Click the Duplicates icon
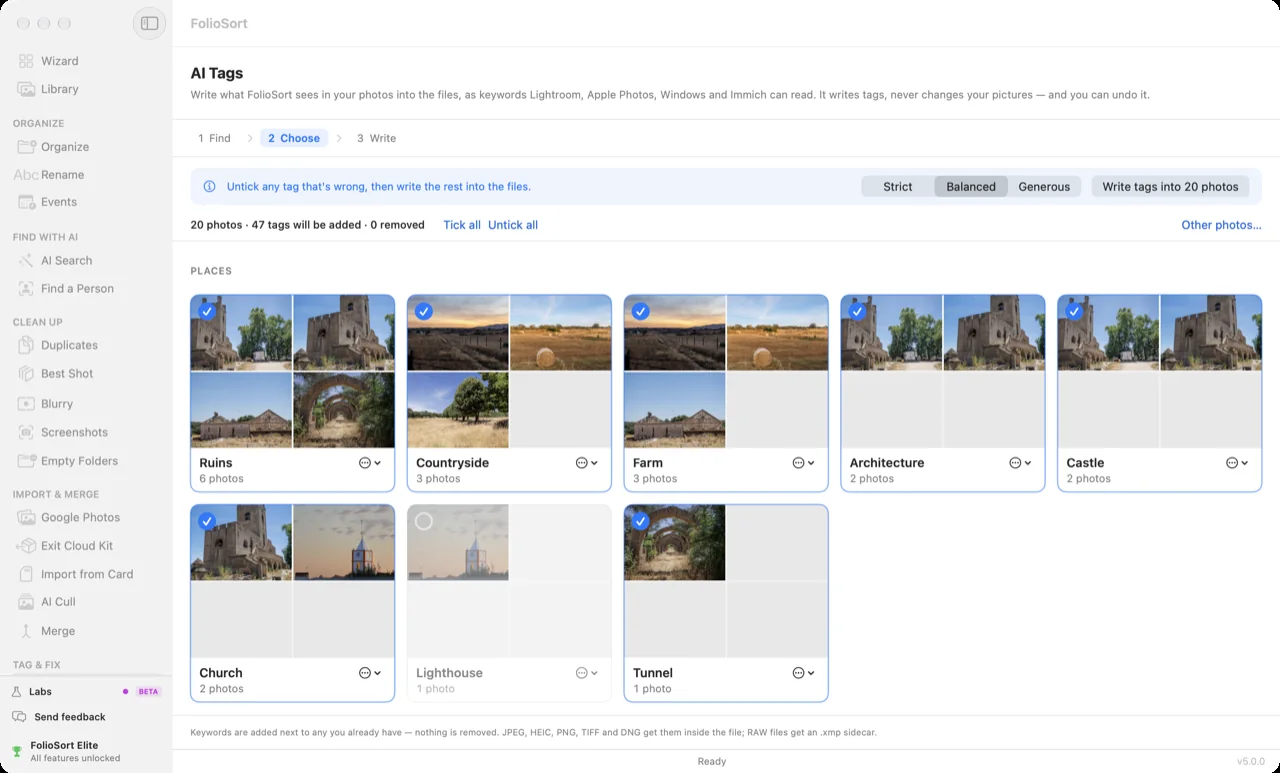The width and height of the screenshot is (1280, 773). coord(26,346)
